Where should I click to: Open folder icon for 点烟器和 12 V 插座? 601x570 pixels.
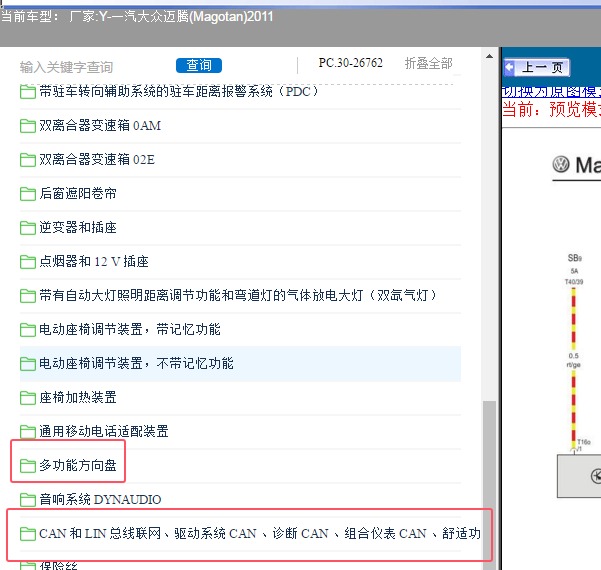pos(28,262)
